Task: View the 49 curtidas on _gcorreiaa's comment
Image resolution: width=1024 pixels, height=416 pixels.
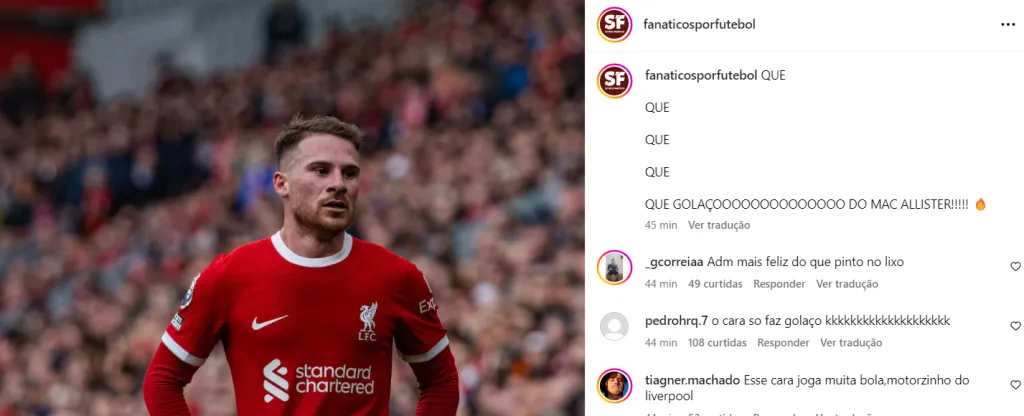Action: pyautogui.click(x=715, y=284)
